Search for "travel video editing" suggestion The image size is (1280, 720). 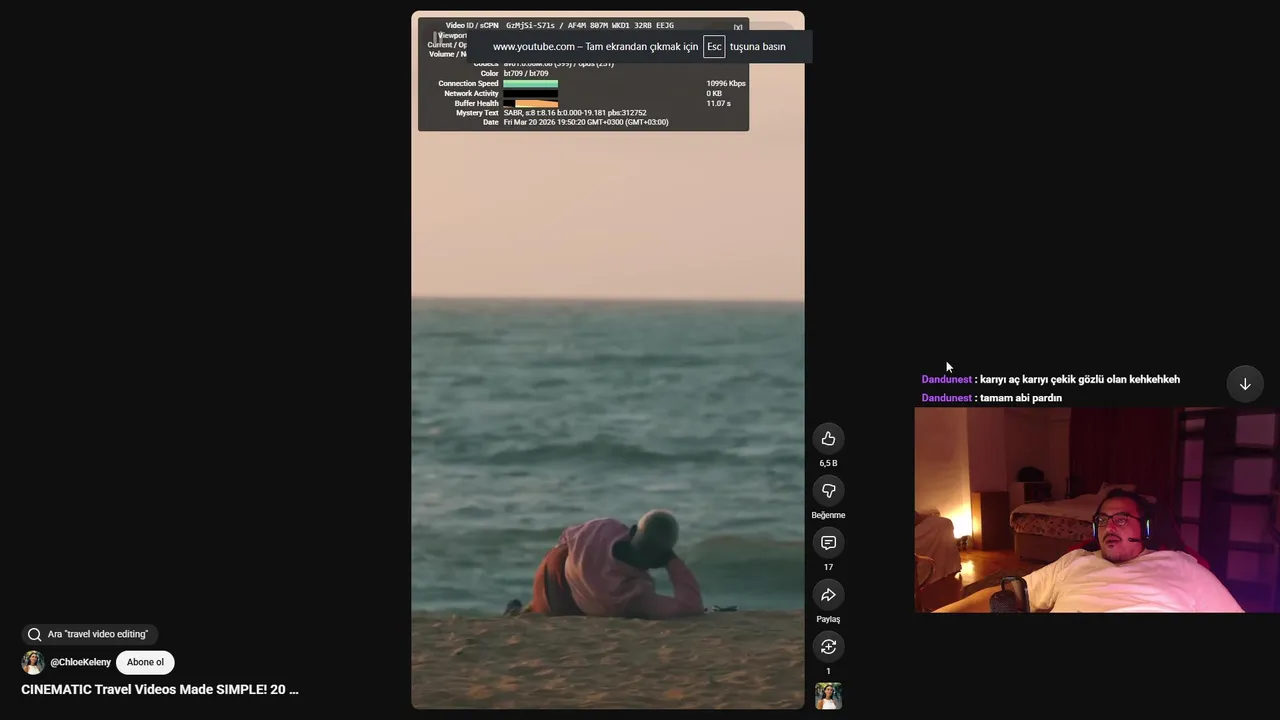pyautogui.click(x=90, y=634)
